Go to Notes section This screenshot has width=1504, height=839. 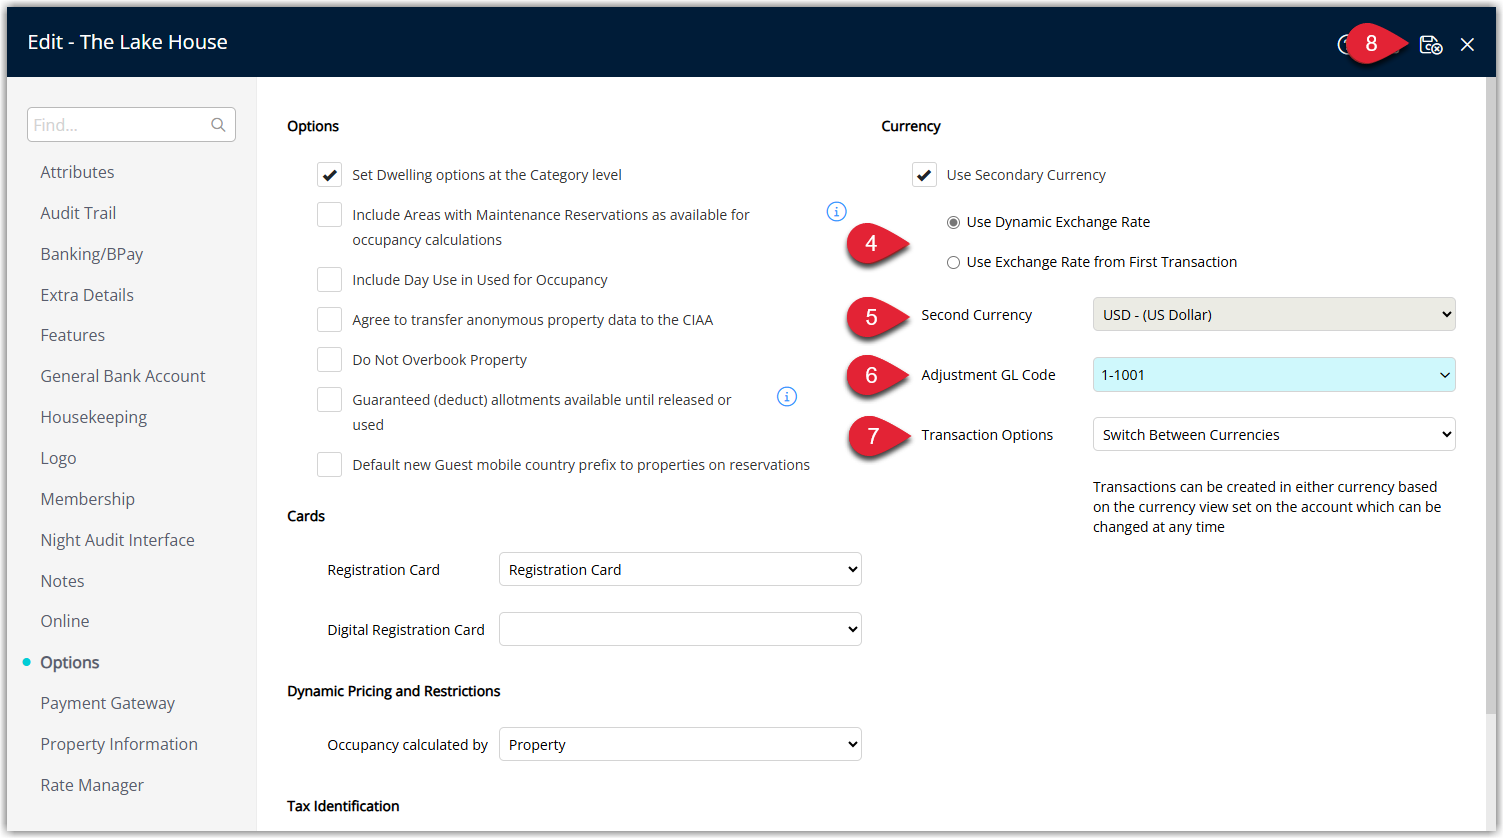point(62,581)
